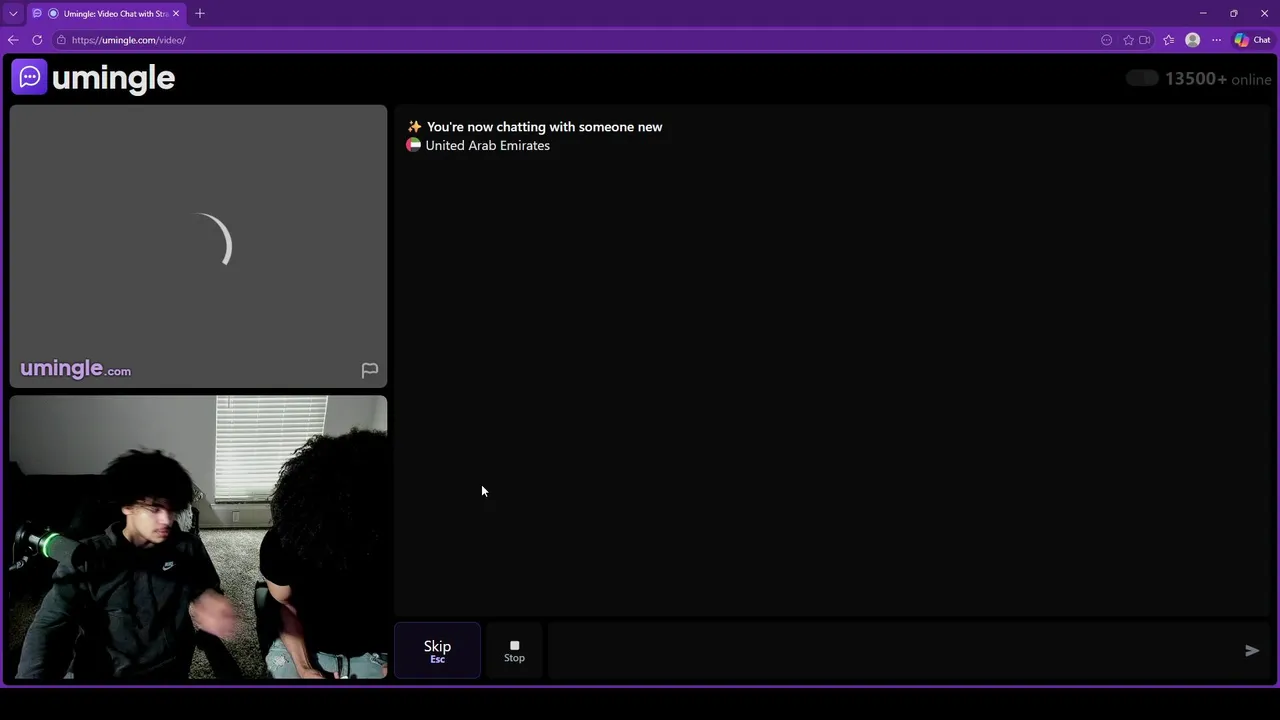The height and width of the screenshot is (720, 1280).
Task: Click the circled three-dots icon in address bar
Action: pyautogui.click(x=1107, y=40)
